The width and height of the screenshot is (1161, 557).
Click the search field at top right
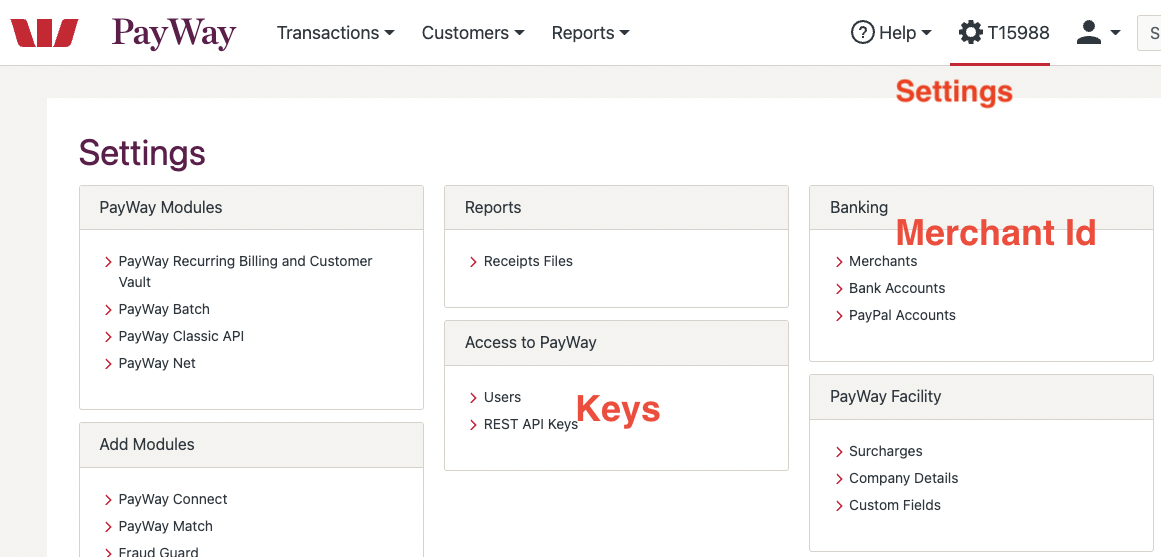click(1149, 33)
